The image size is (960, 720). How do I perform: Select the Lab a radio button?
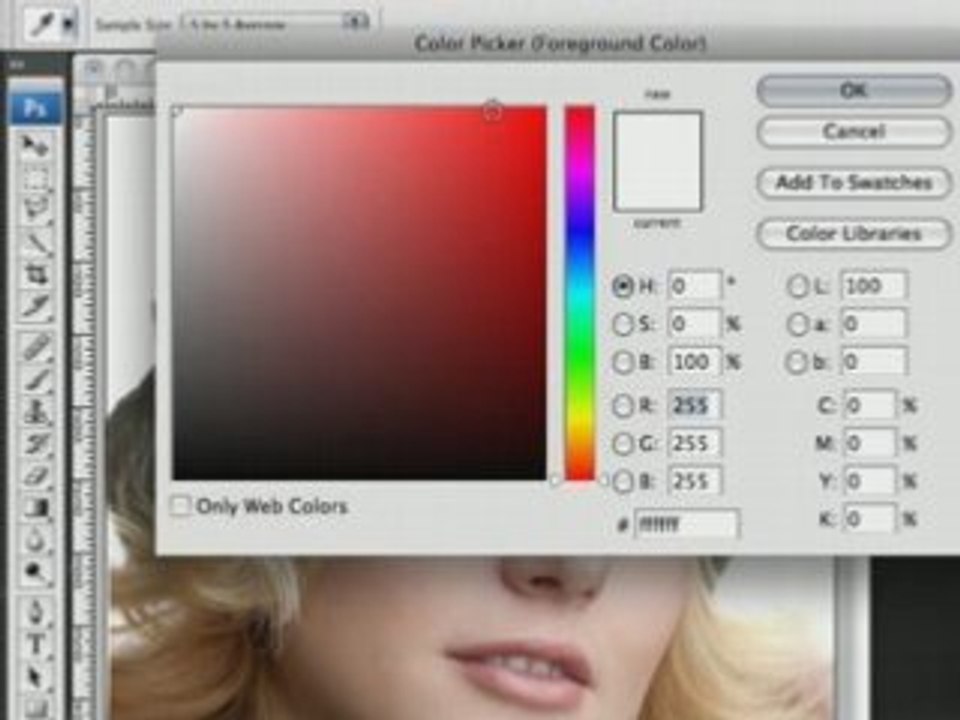click(797, 324)
